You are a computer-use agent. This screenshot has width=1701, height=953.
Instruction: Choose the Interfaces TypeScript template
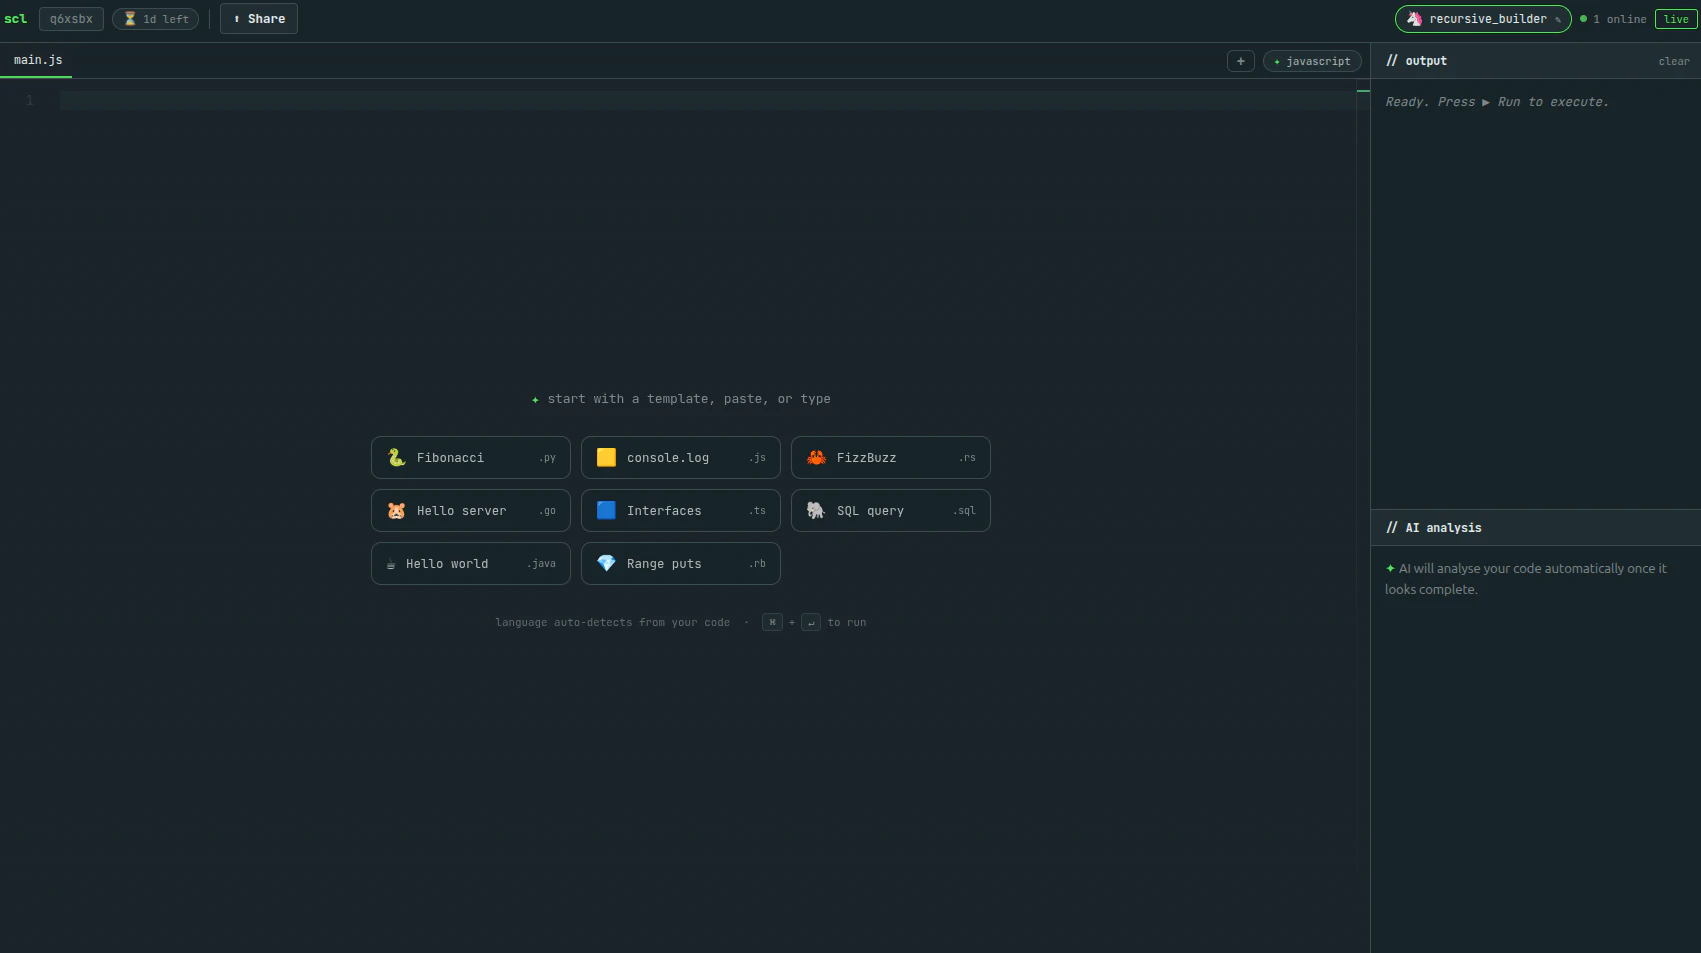click(x=681, y=511)
